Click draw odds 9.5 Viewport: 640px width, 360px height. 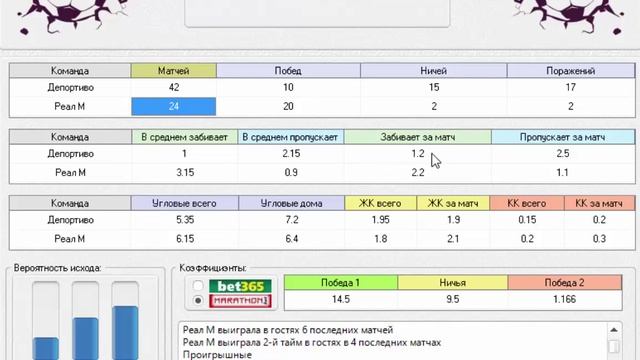pos(453,300)
